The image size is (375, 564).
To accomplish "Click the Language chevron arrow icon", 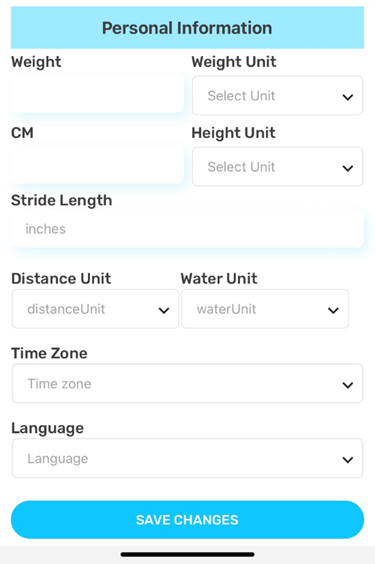I will click(x=348, y=460).
